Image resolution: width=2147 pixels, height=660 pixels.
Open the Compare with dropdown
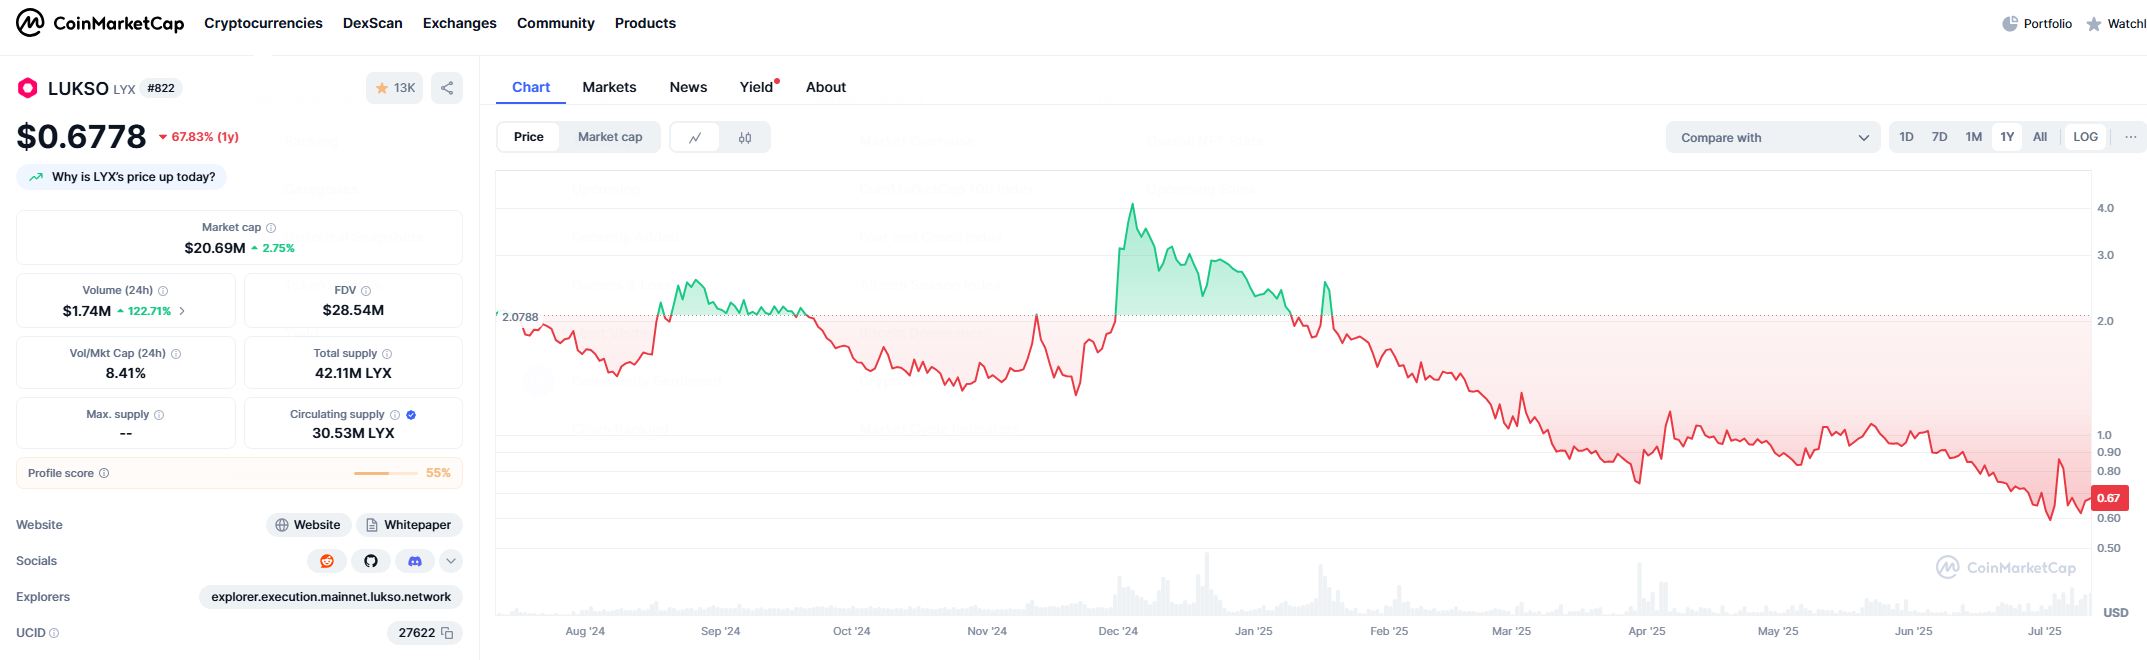(1774, 138)
